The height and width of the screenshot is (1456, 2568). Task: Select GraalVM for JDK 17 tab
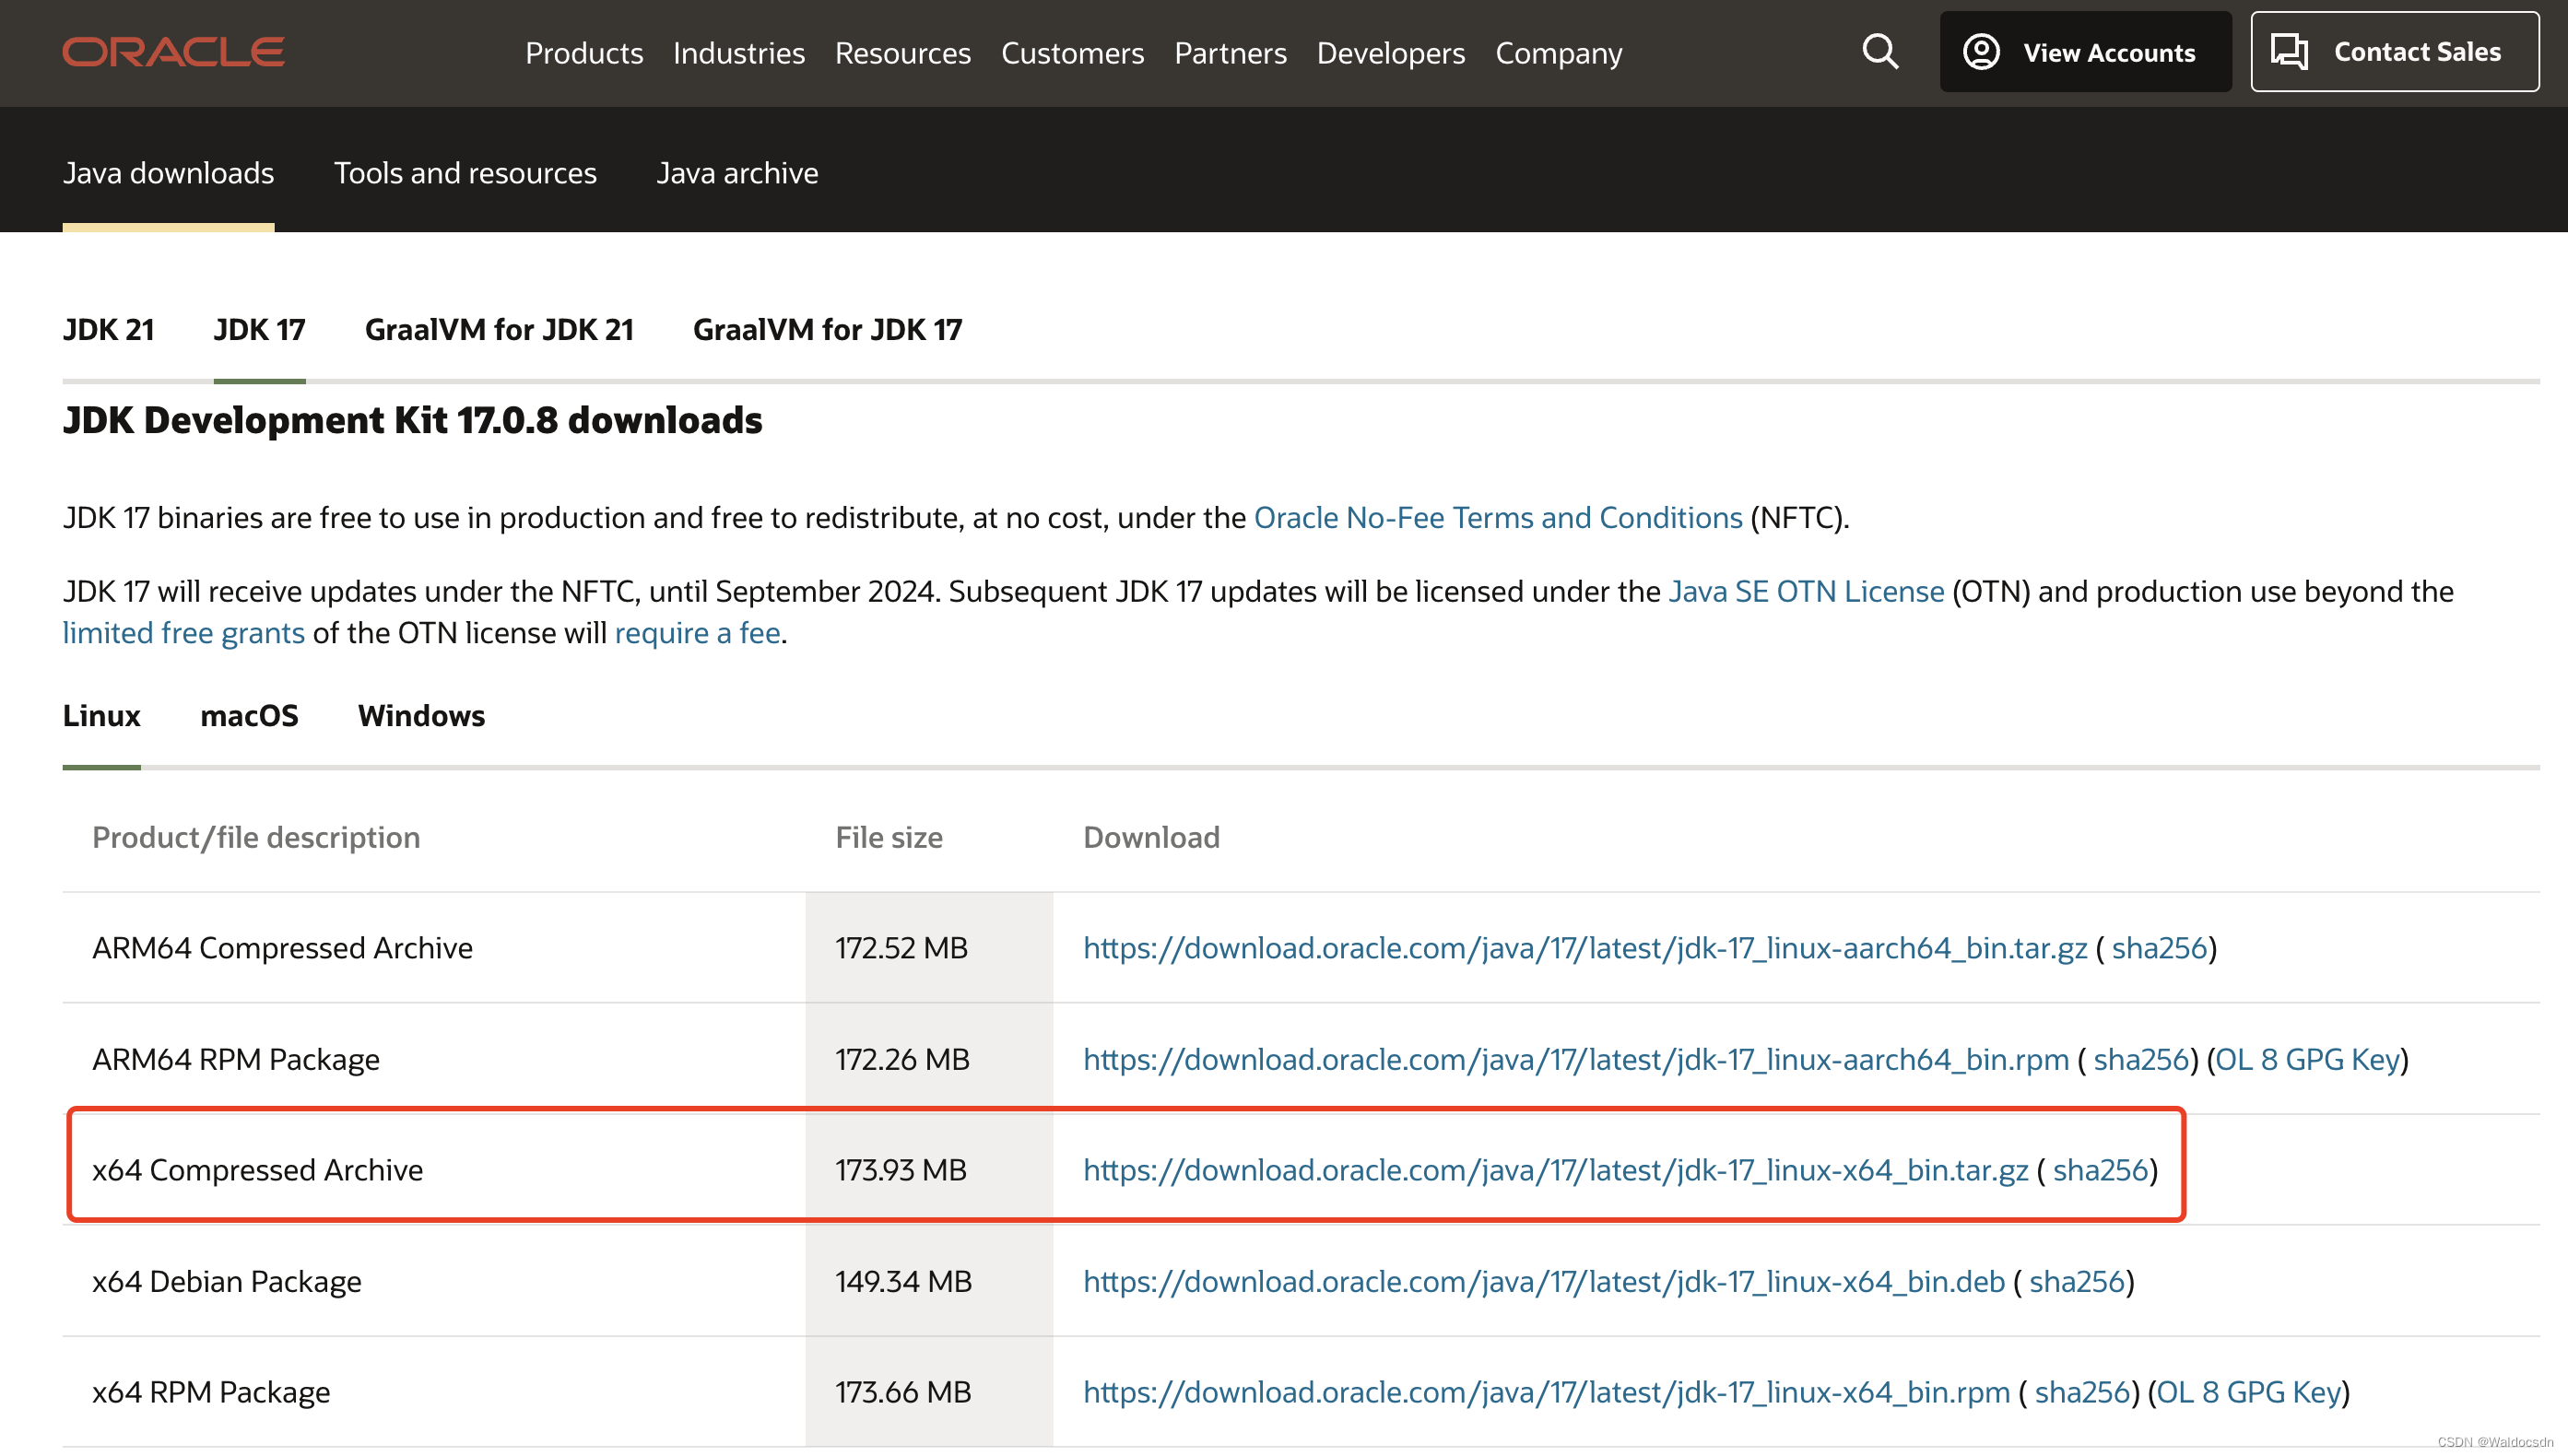(x=827, y=329)
